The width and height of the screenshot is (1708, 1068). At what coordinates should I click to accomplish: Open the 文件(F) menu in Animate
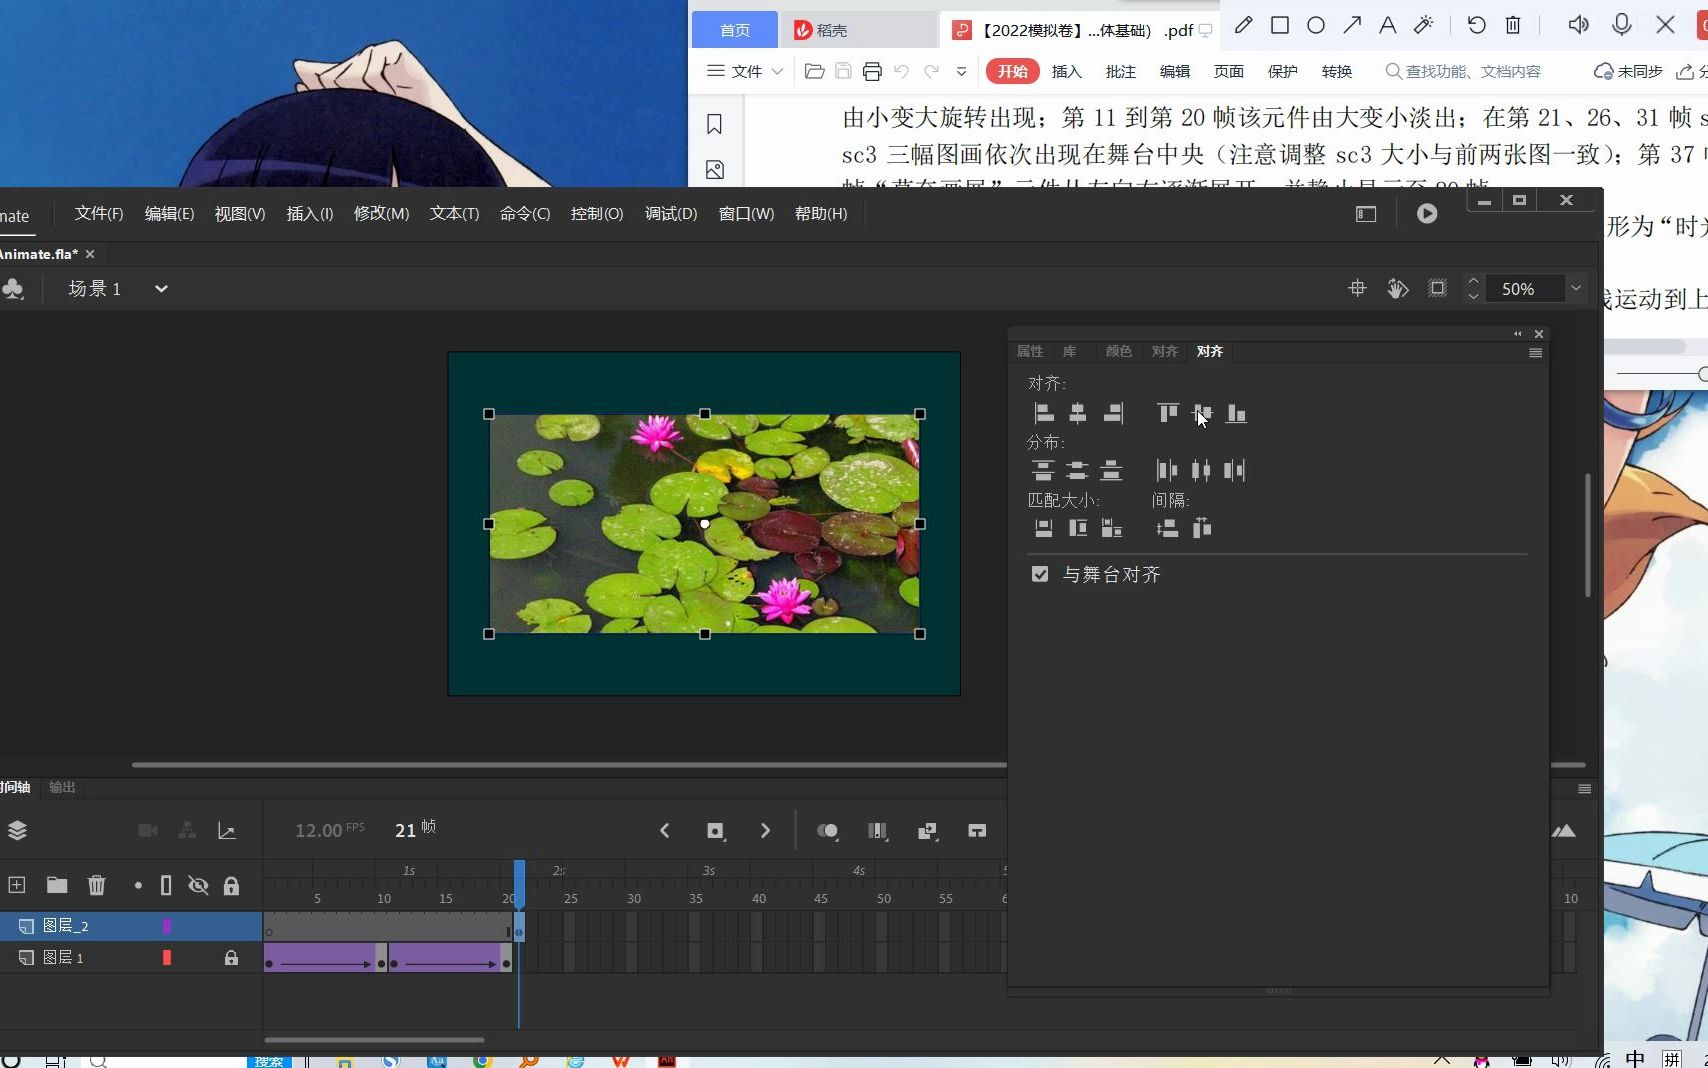pyautogui.click(x=98, y=214)
